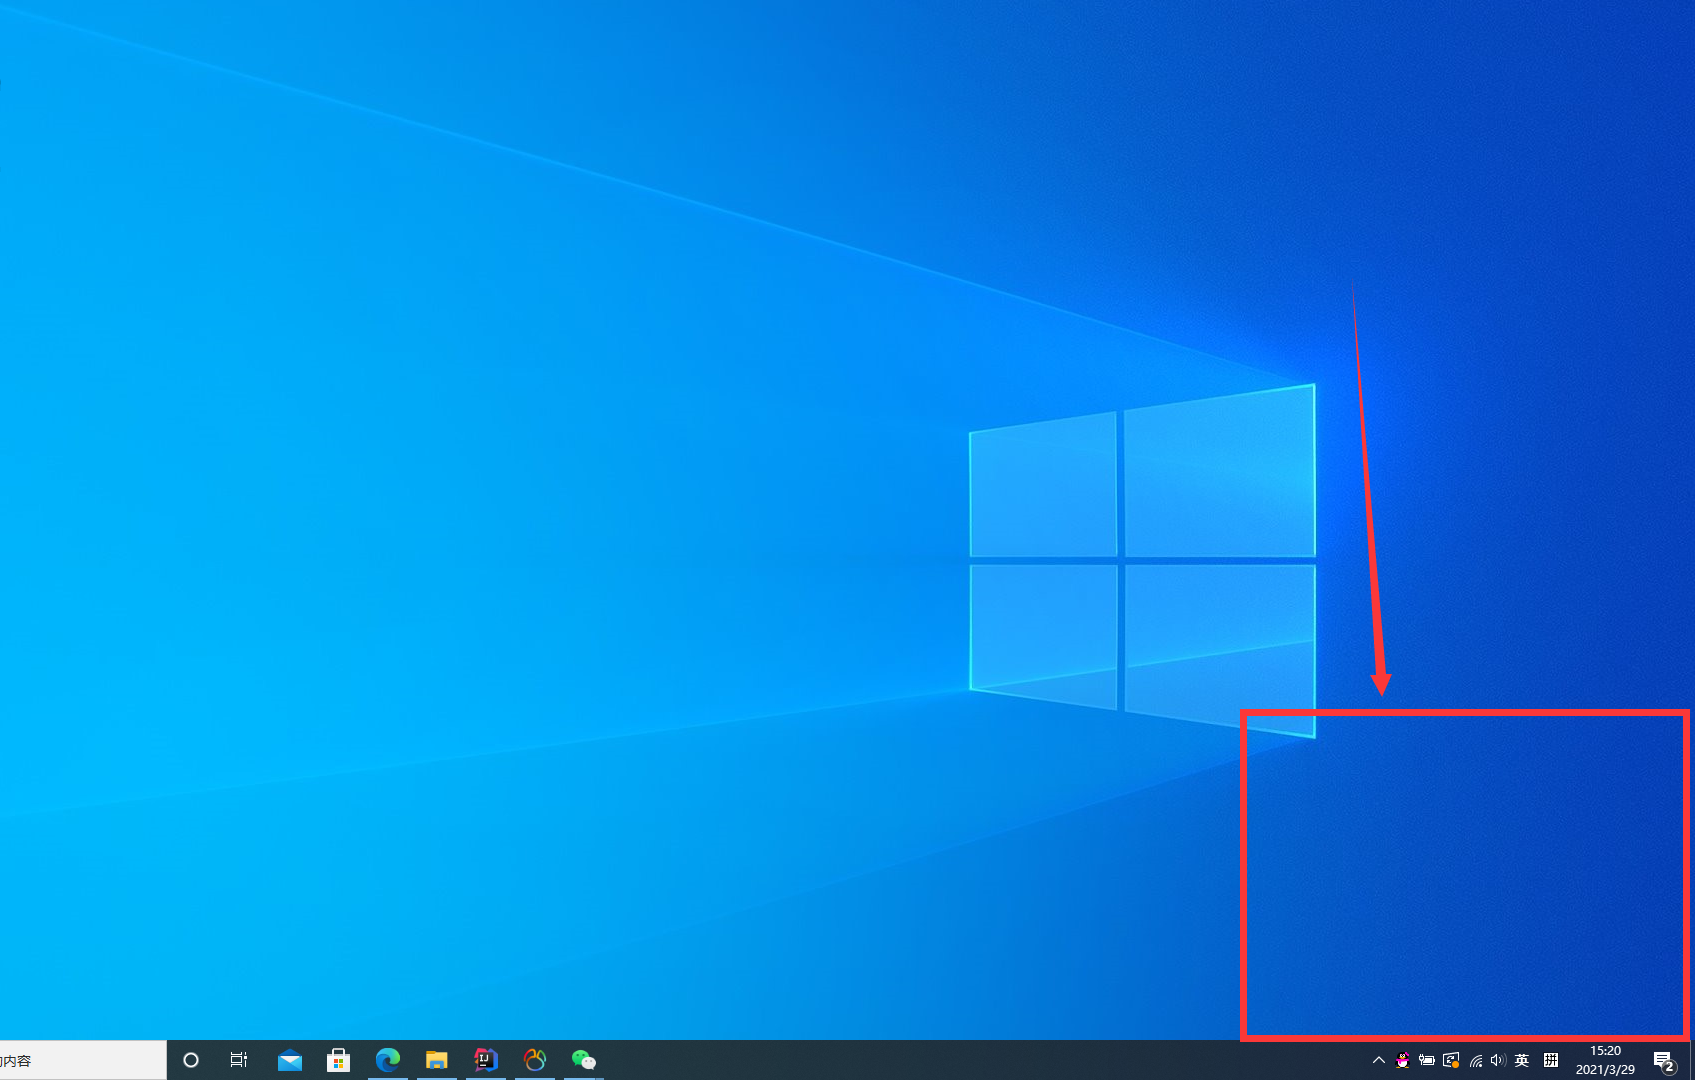Viewport: 1695px width, 1080px height.
Task: Click the taskbar search box
Action: [83, 1060]
